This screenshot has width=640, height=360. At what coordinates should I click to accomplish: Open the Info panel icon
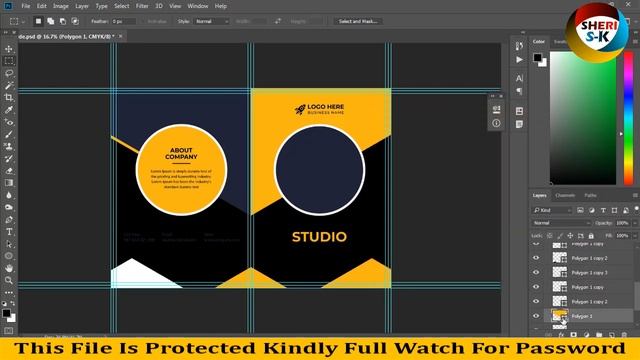pyautogui.click(x=496, y=123)
